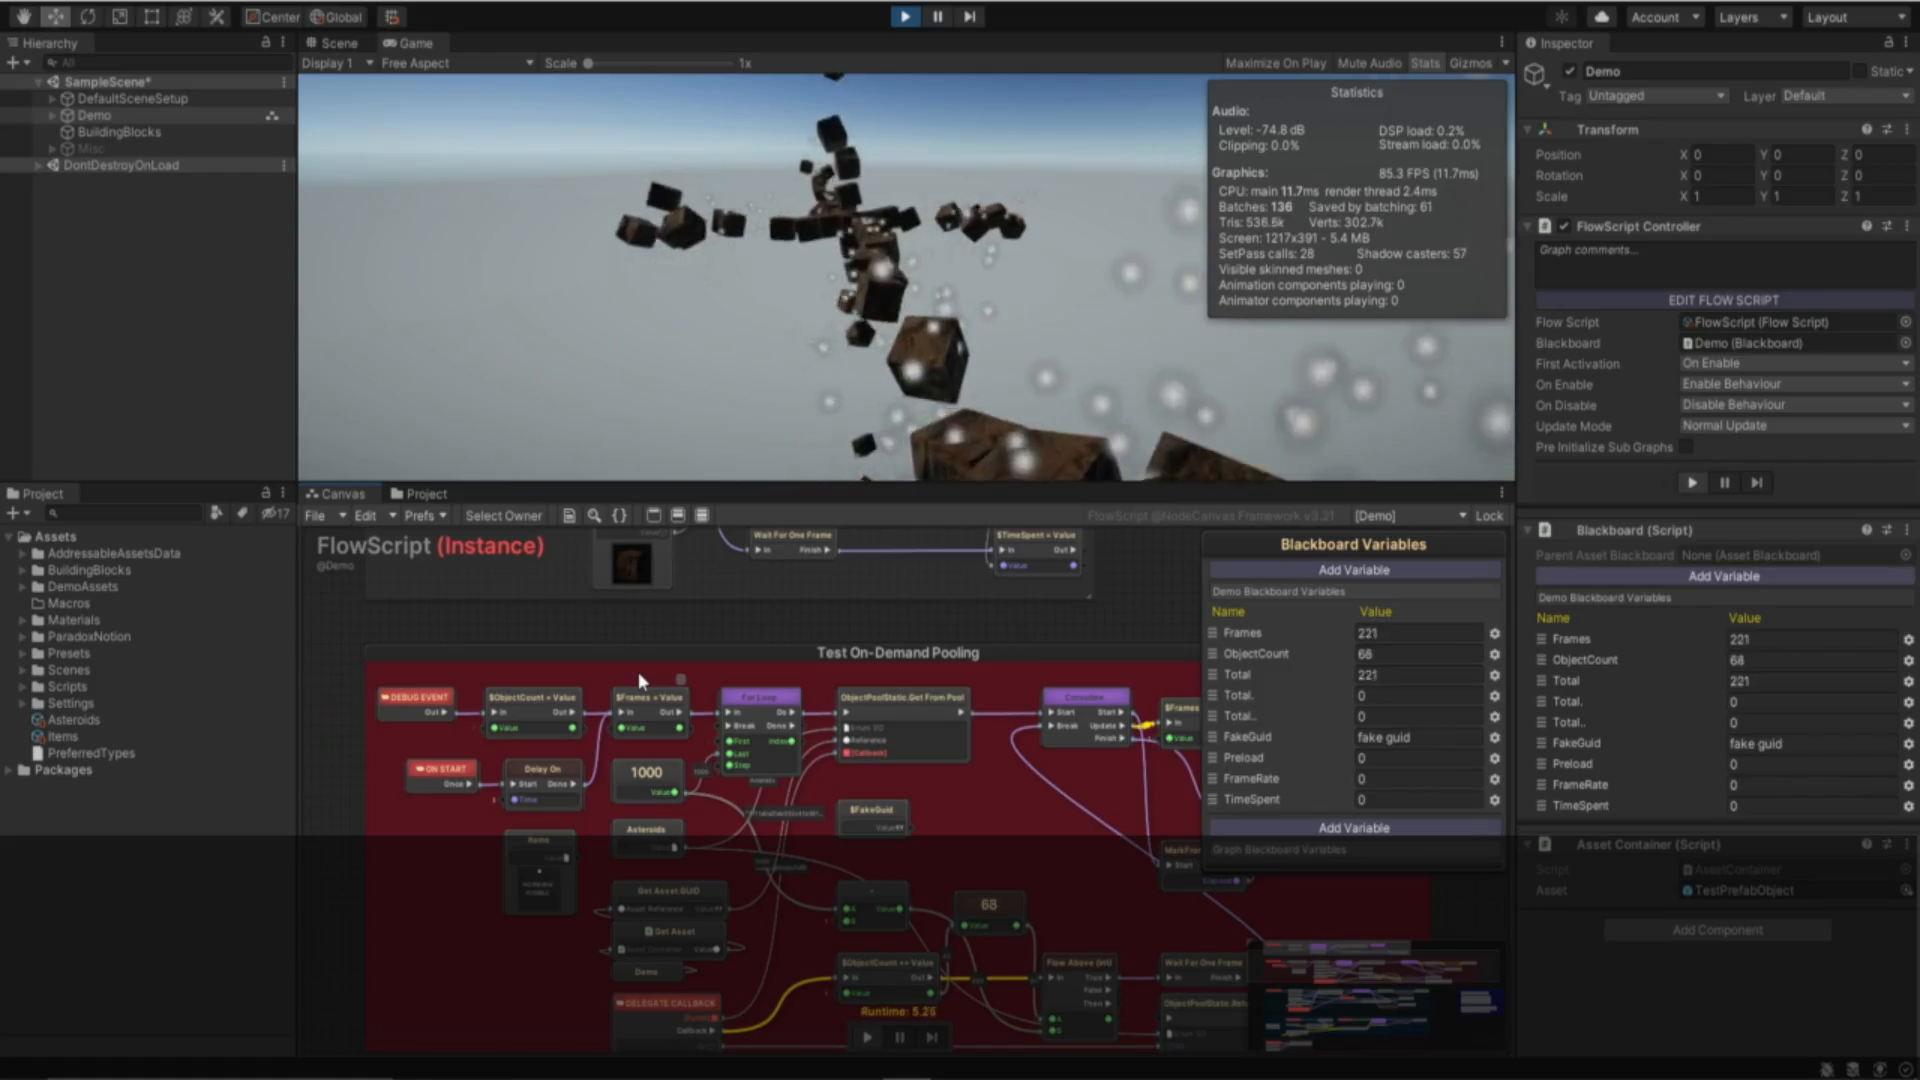Click the Graph comments text field

pos(1724,264)
